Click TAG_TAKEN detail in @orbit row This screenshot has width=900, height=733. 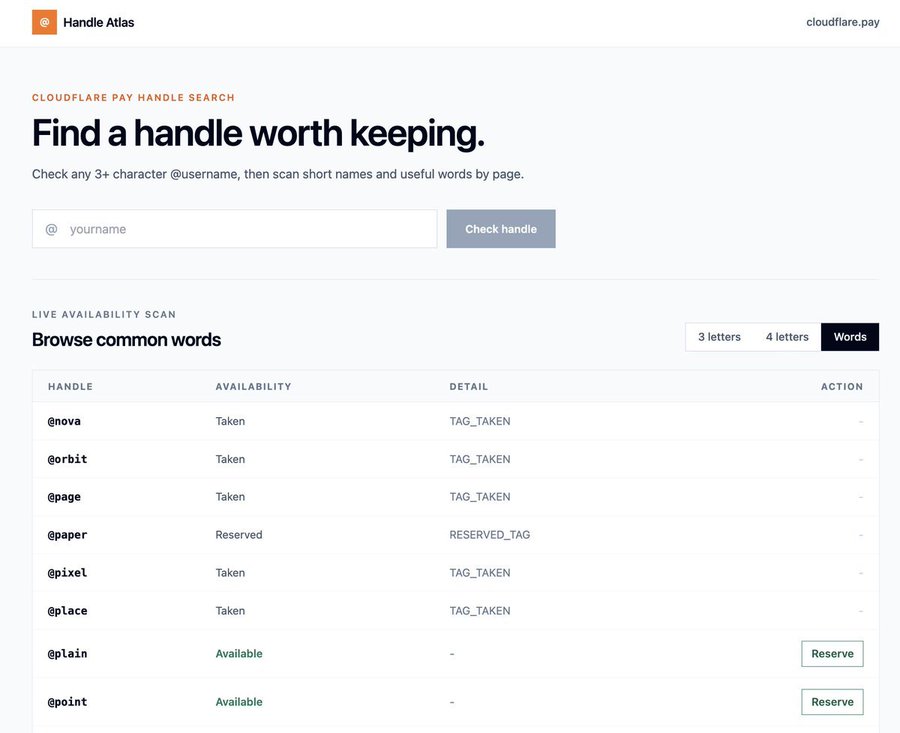click(480, 459)
